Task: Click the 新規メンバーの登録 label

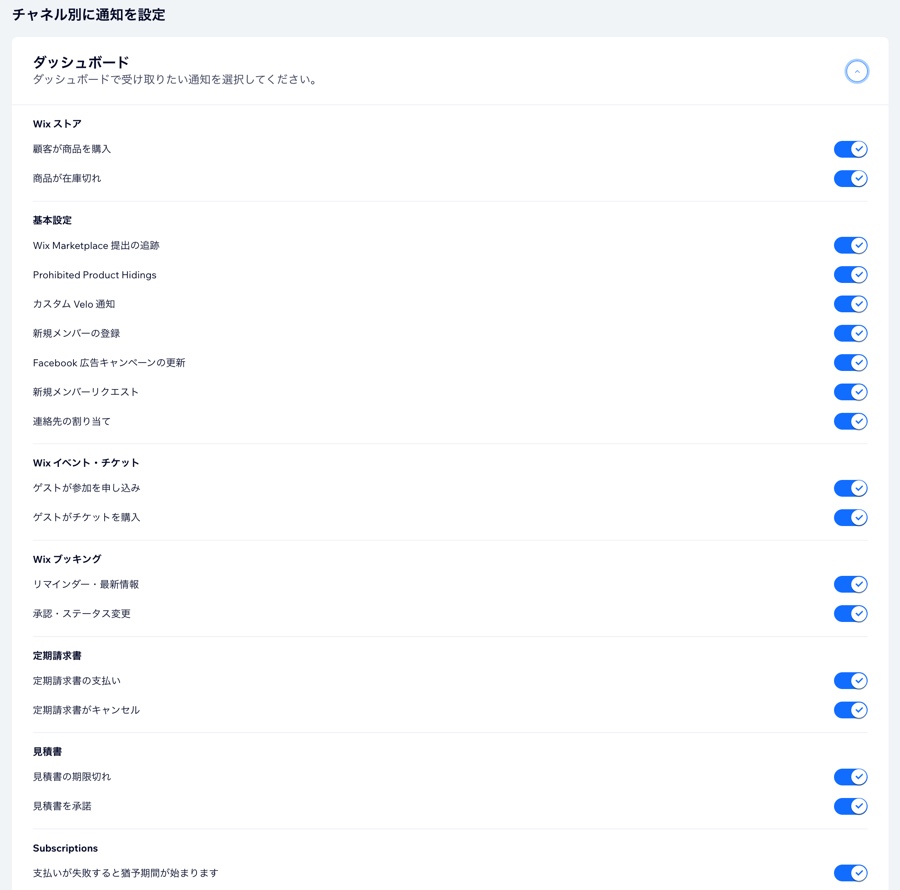Action: click(x=76, y=333)
